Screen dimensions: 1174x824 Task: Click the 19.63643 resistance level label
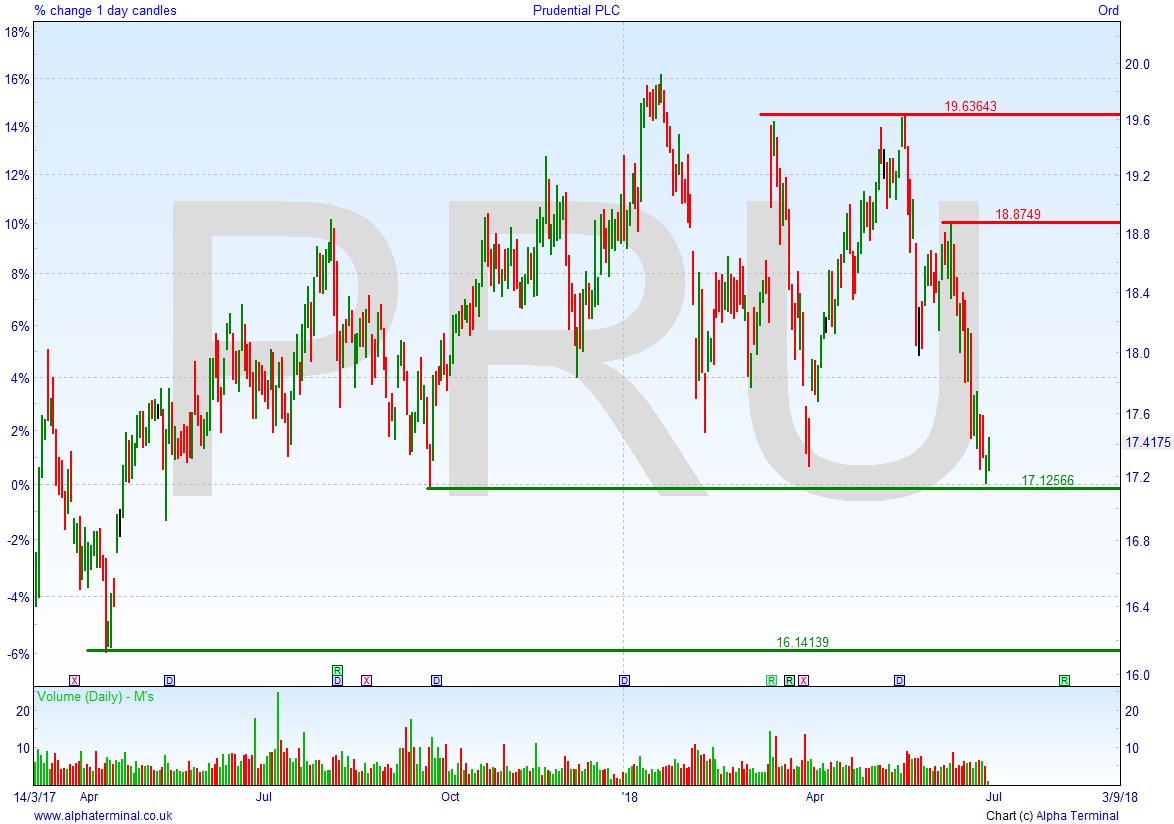click(970, 106)
